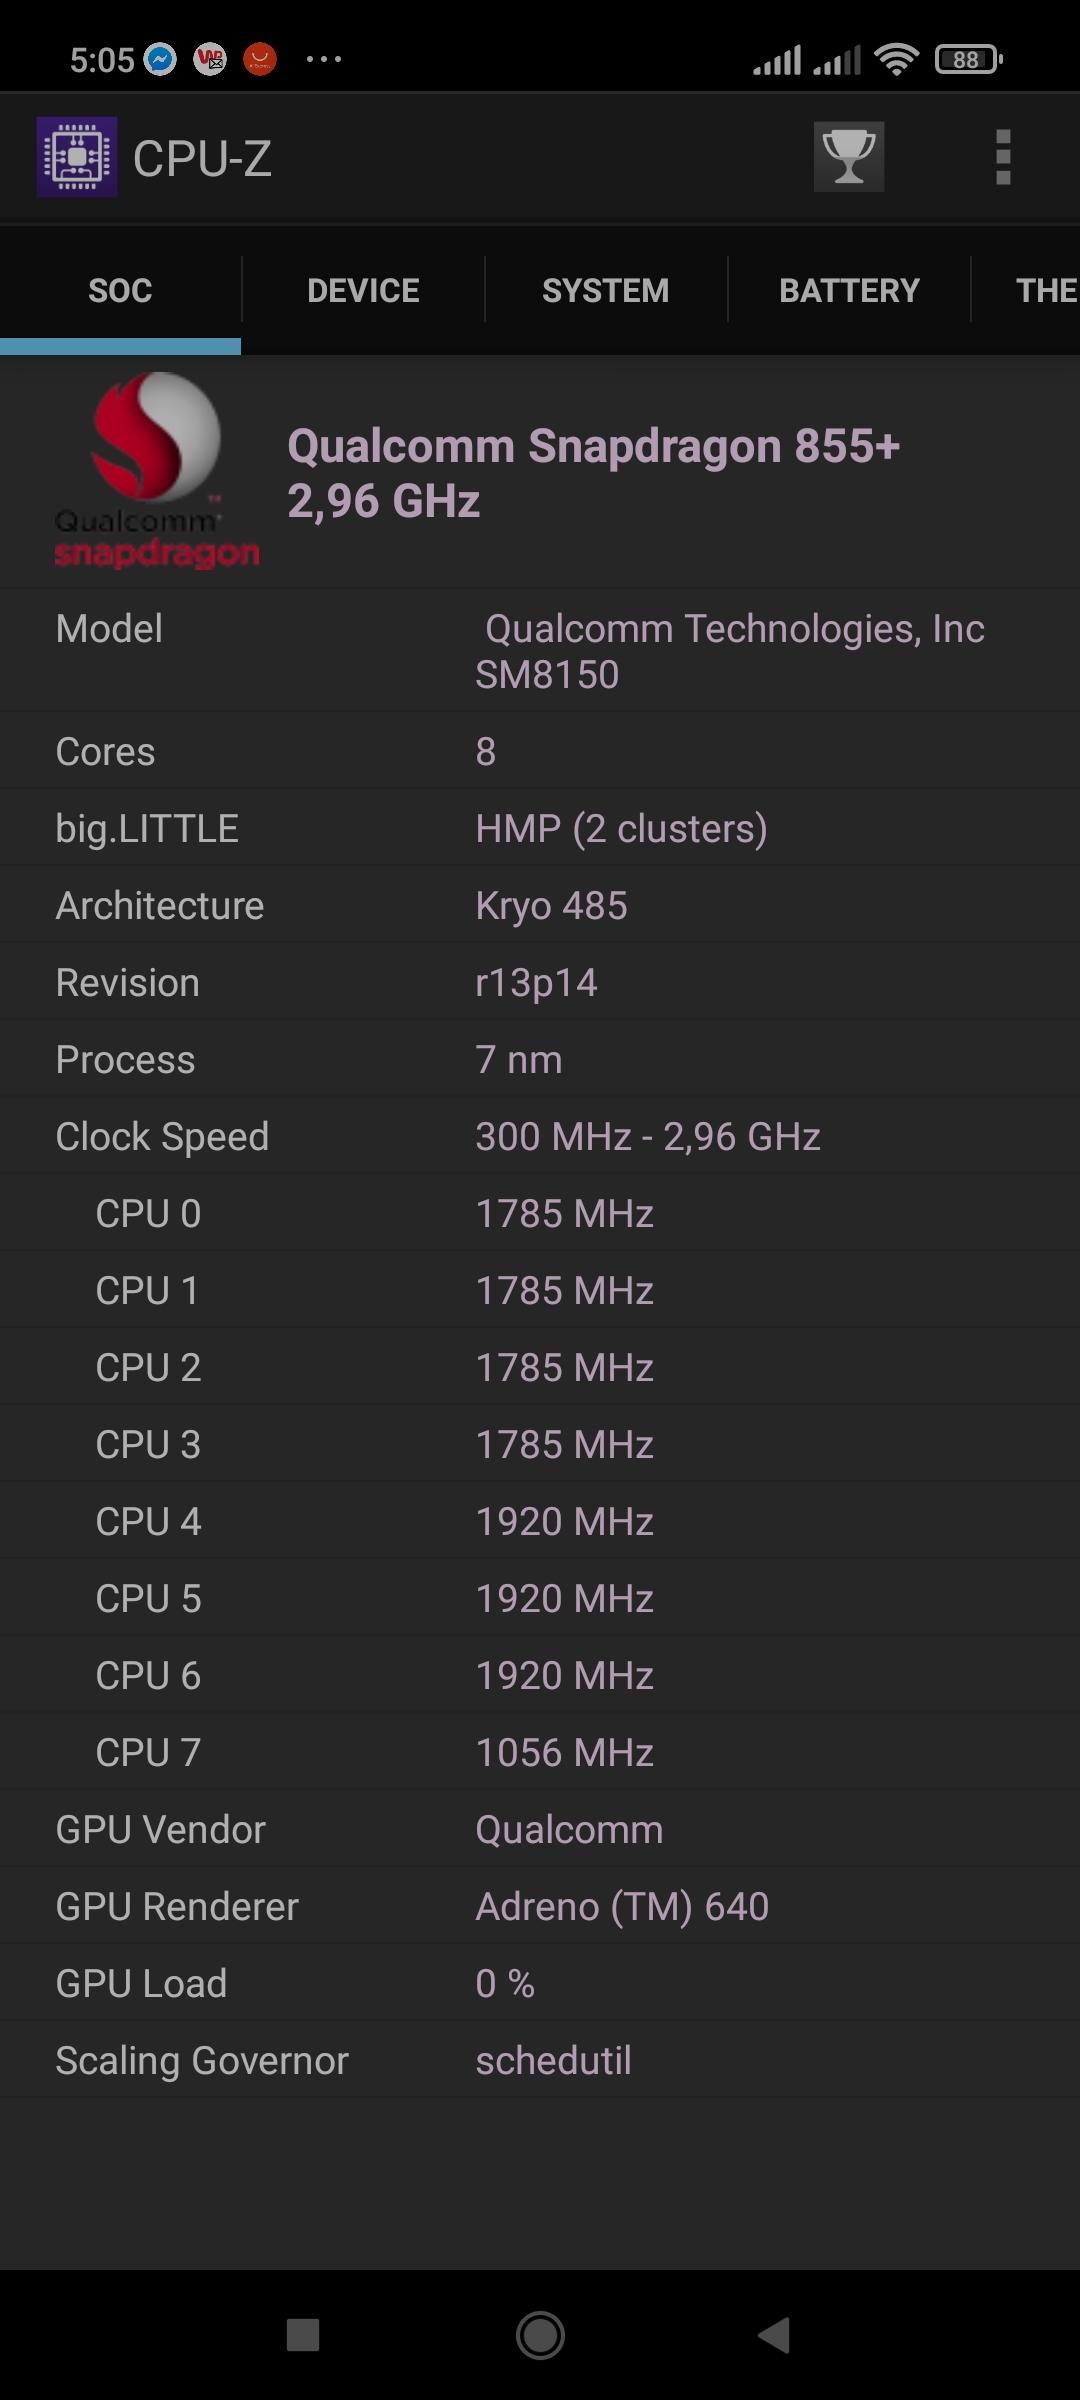Tap the Clock Speed row

(540, 1136)
